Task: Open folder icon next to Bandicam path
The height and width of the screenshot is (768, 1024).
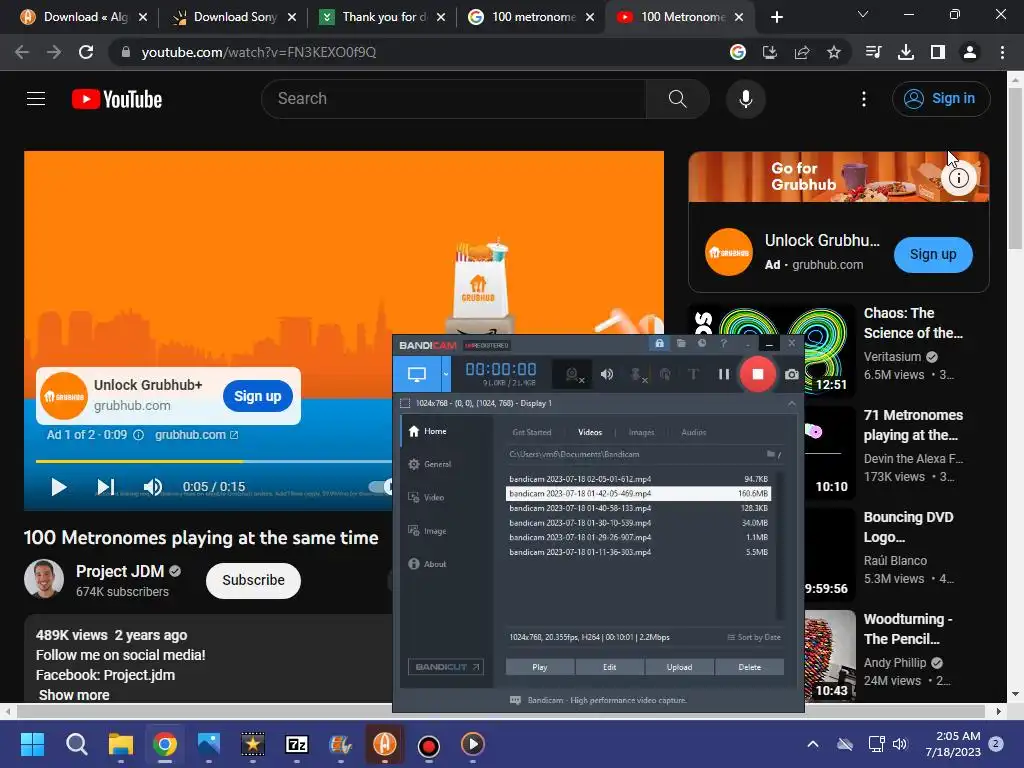Action: (773, 454)
